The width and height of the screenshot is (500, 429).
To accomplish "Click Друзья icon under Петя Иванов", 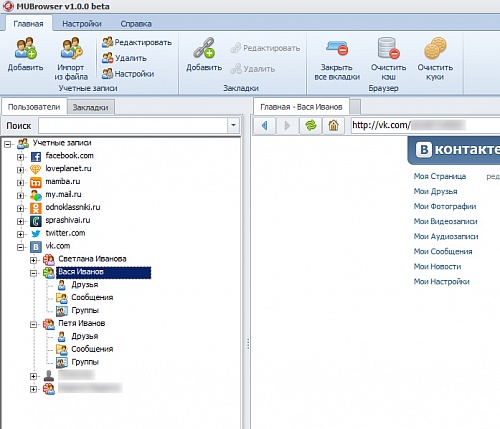I will tap(62, 337).
